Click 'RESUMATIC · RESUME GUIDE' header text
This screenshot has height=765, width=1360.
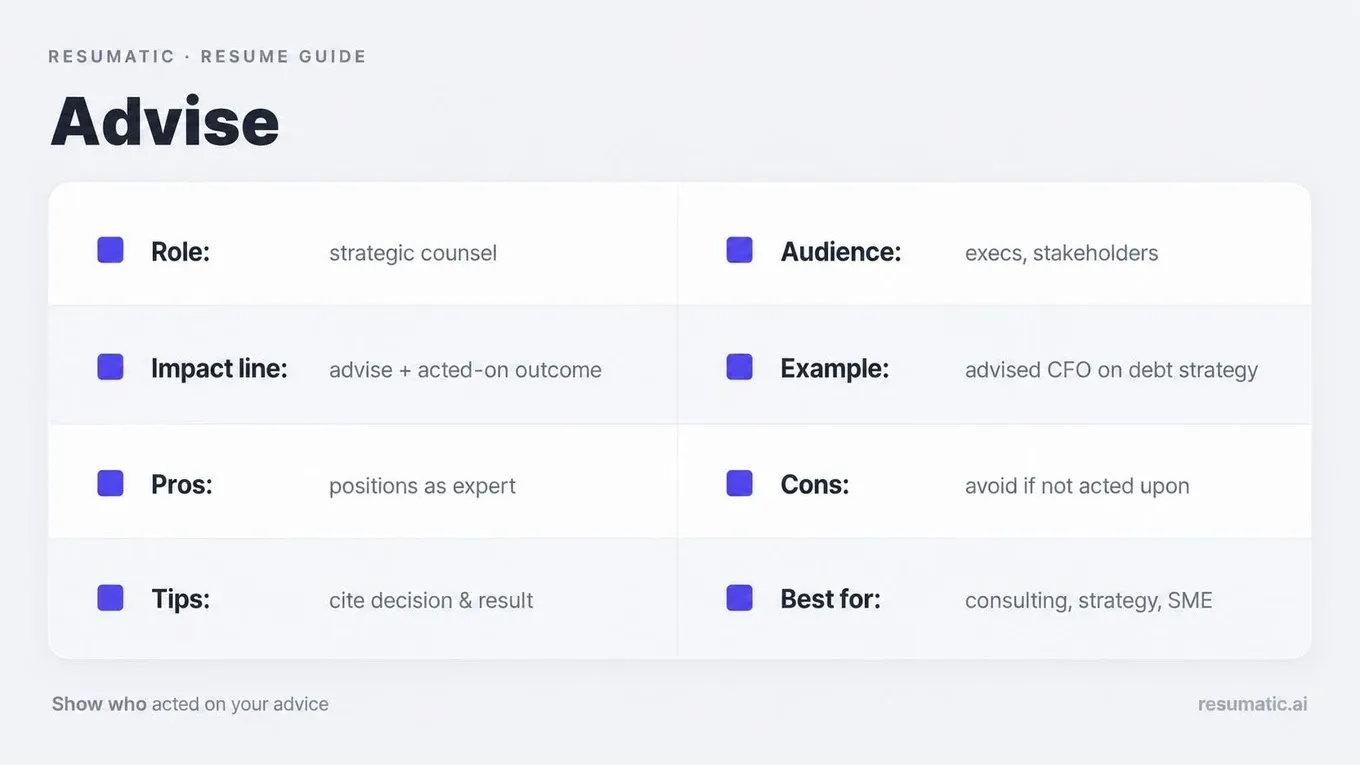point(207,57)
